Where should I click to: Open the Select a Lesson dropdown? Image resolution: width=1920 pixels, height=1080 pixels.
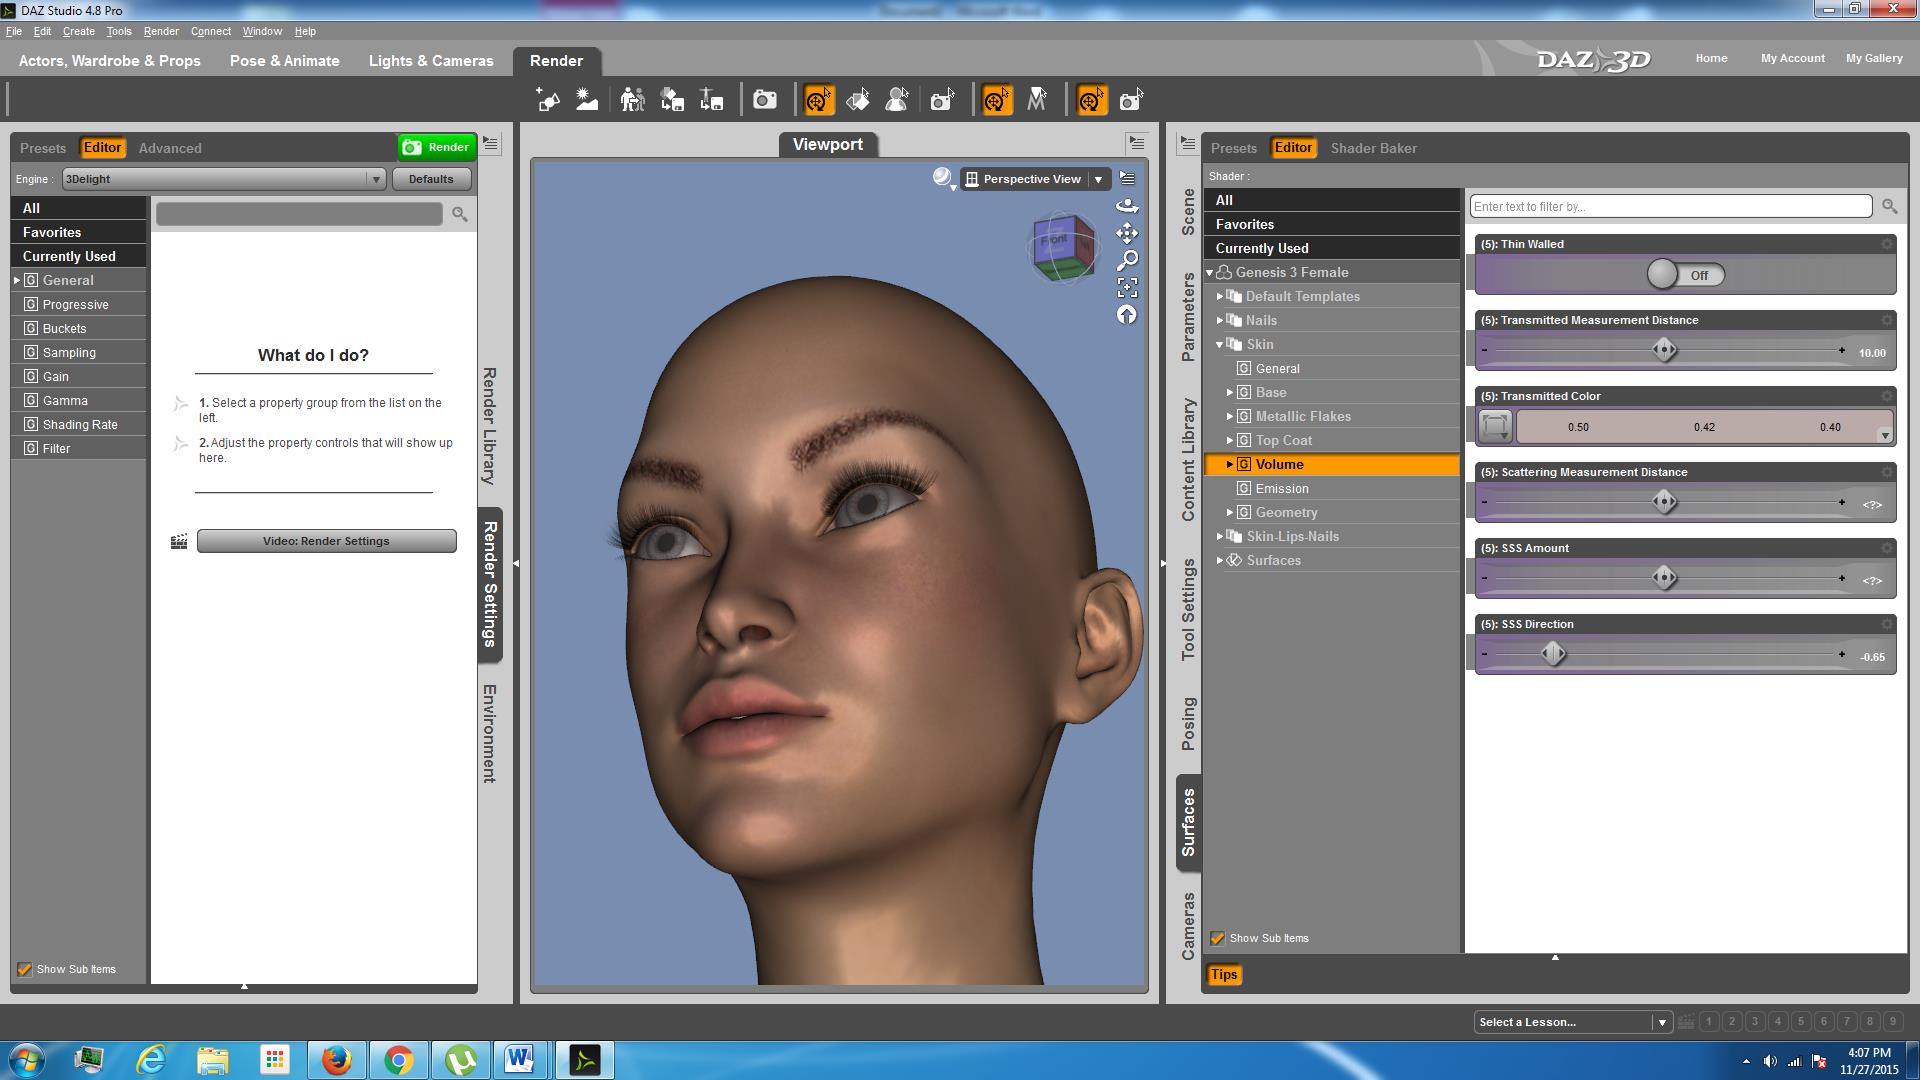pos(1573,1022)
